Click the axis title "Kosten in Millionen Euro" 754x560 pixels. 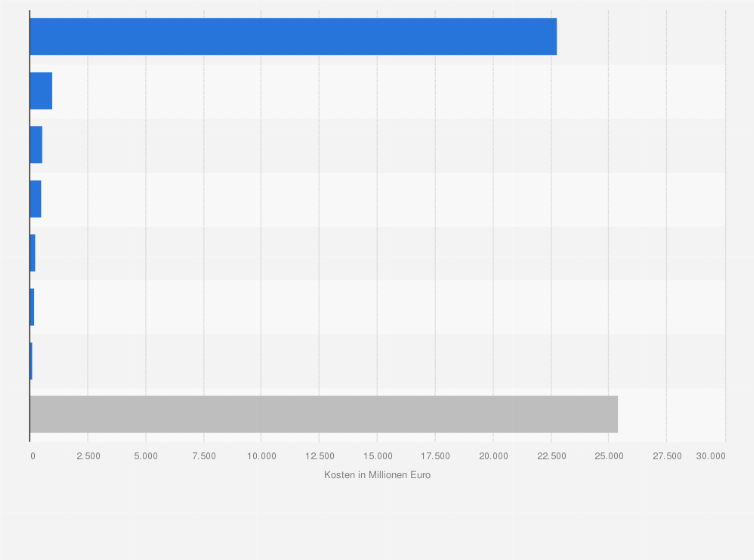377,475
